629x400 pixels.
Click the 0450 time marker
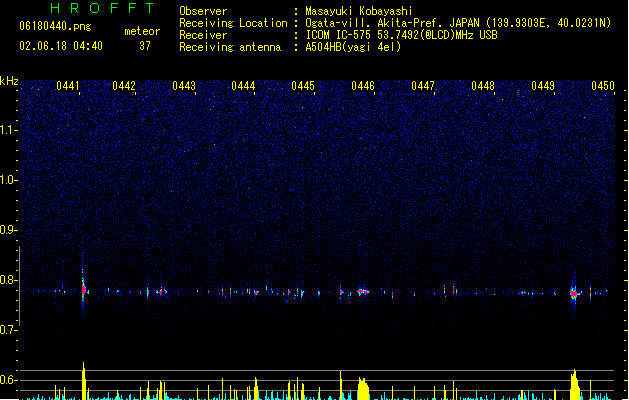point(603,86)
